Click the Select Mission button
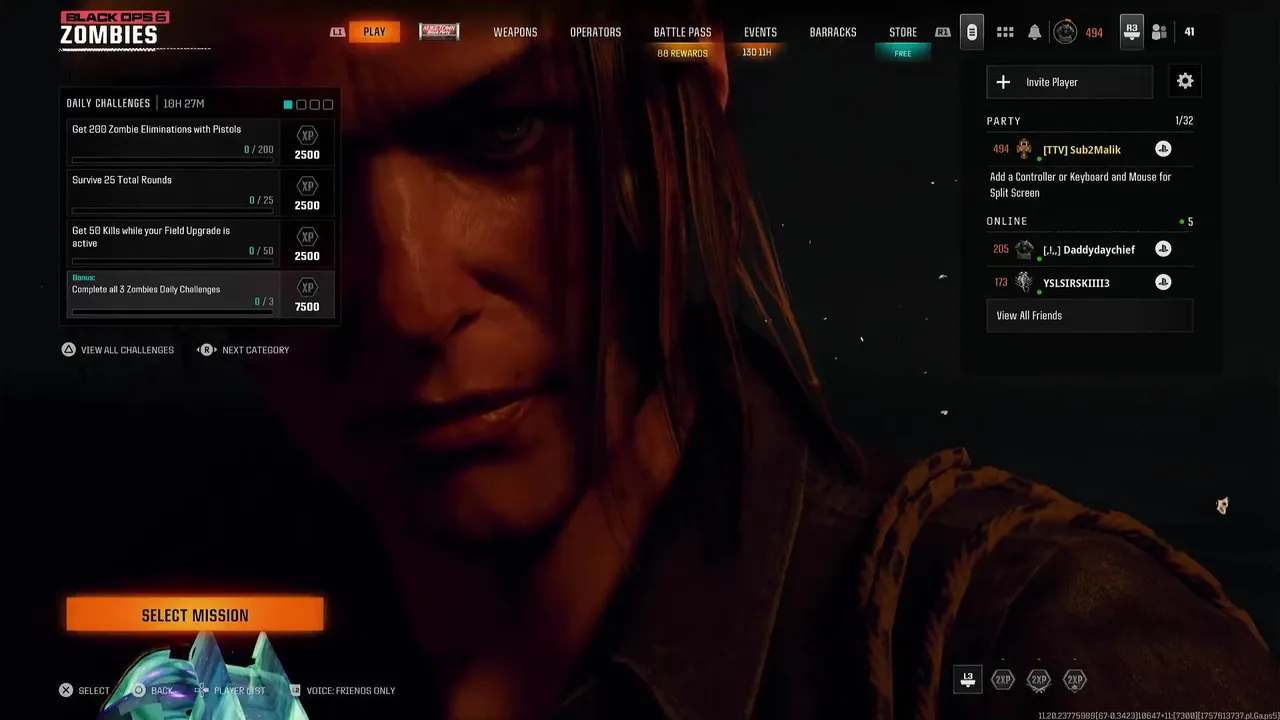Viewport: 1280px width, 720px height. point(195,615)
